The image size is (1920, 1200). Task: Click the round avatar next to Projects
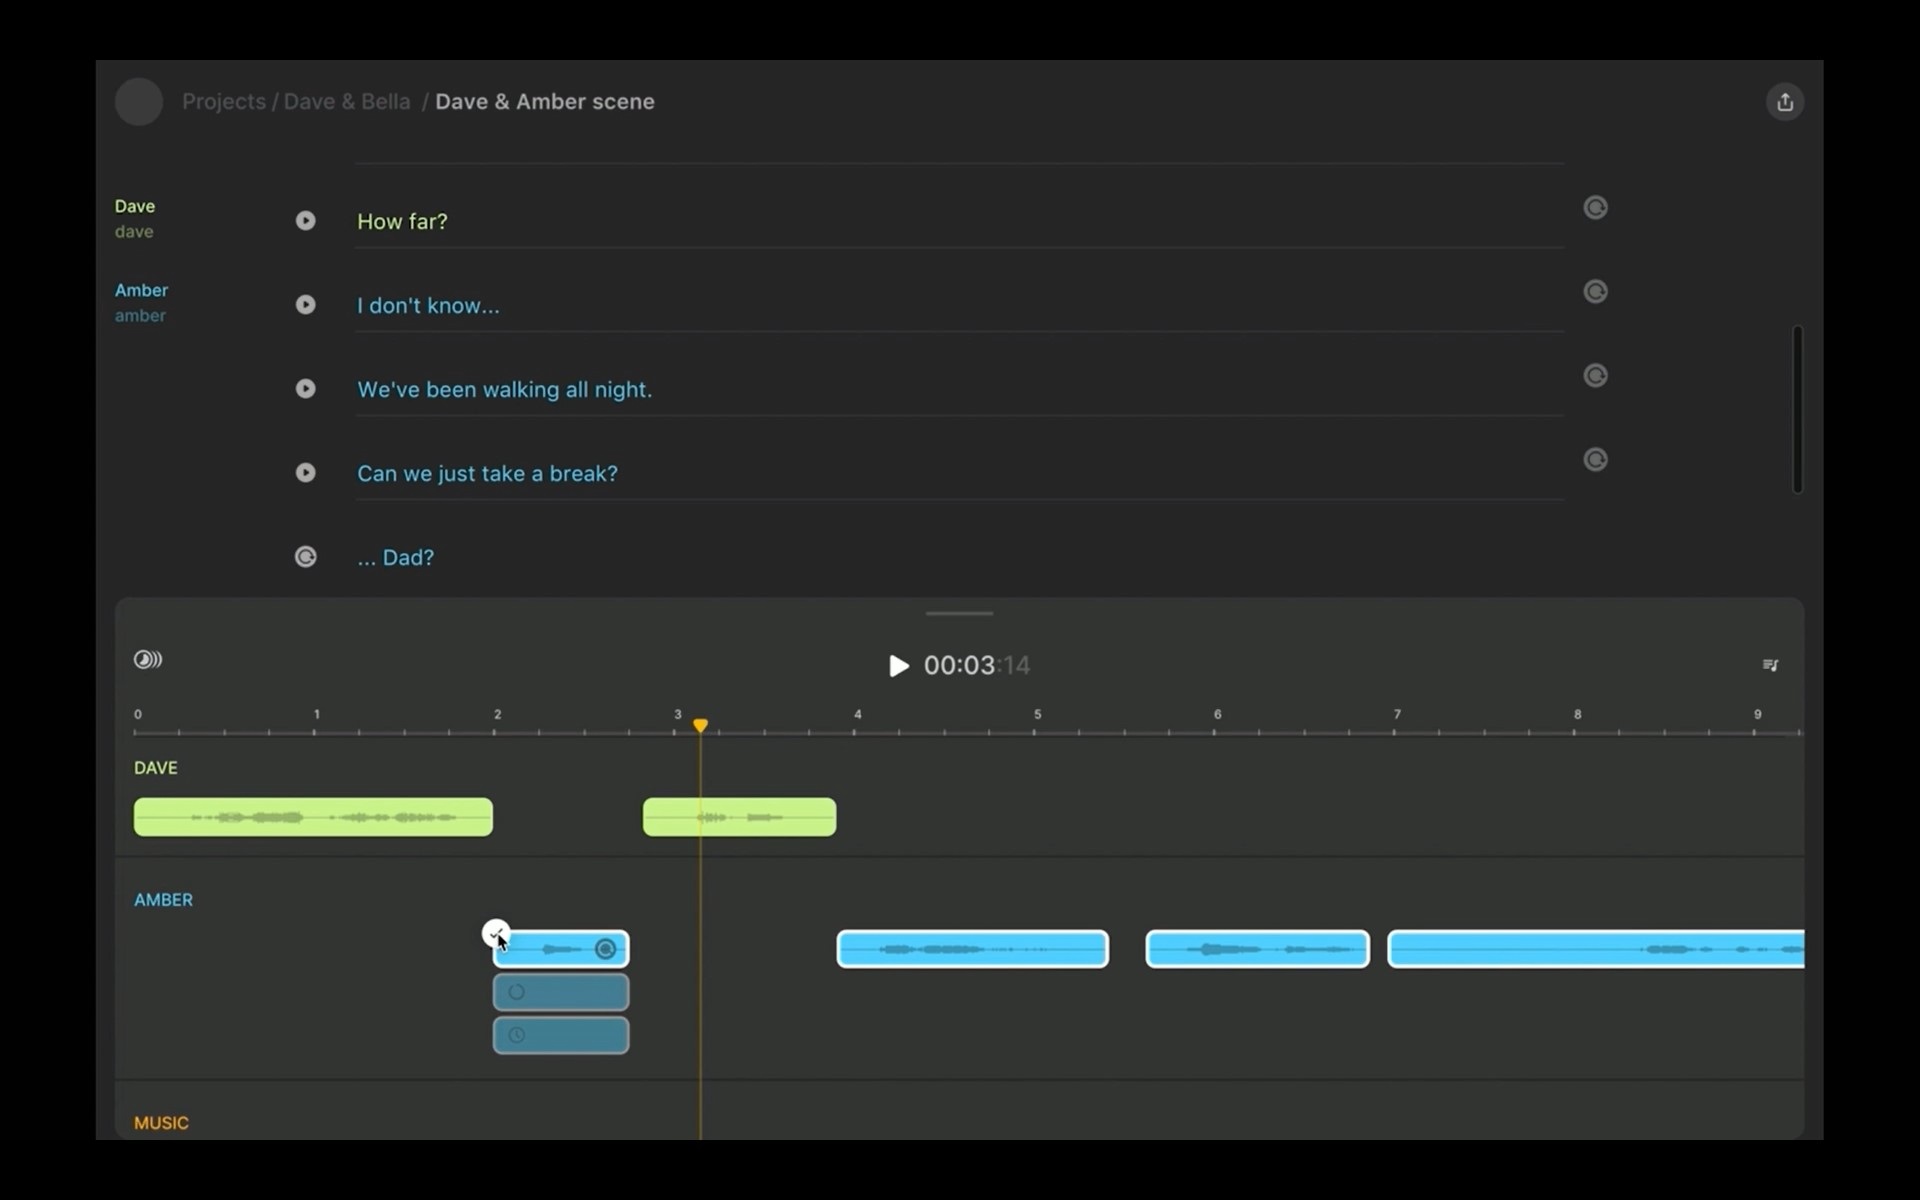tap(139, 102)
